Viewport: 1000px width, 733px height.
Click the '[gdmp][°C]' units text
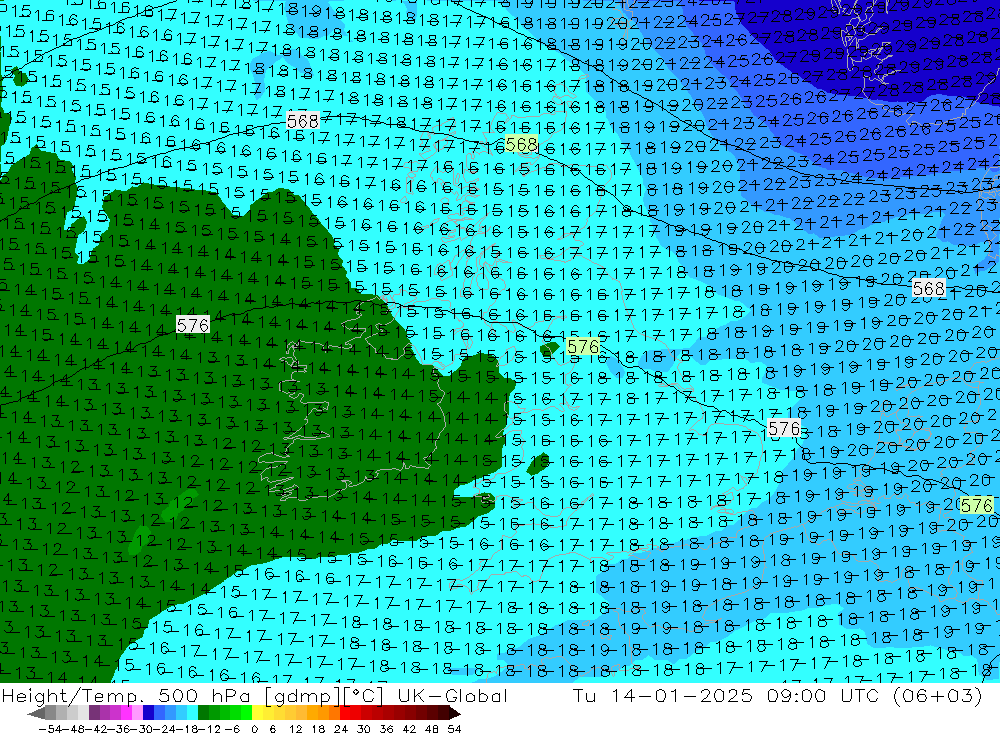pos(324,697)
